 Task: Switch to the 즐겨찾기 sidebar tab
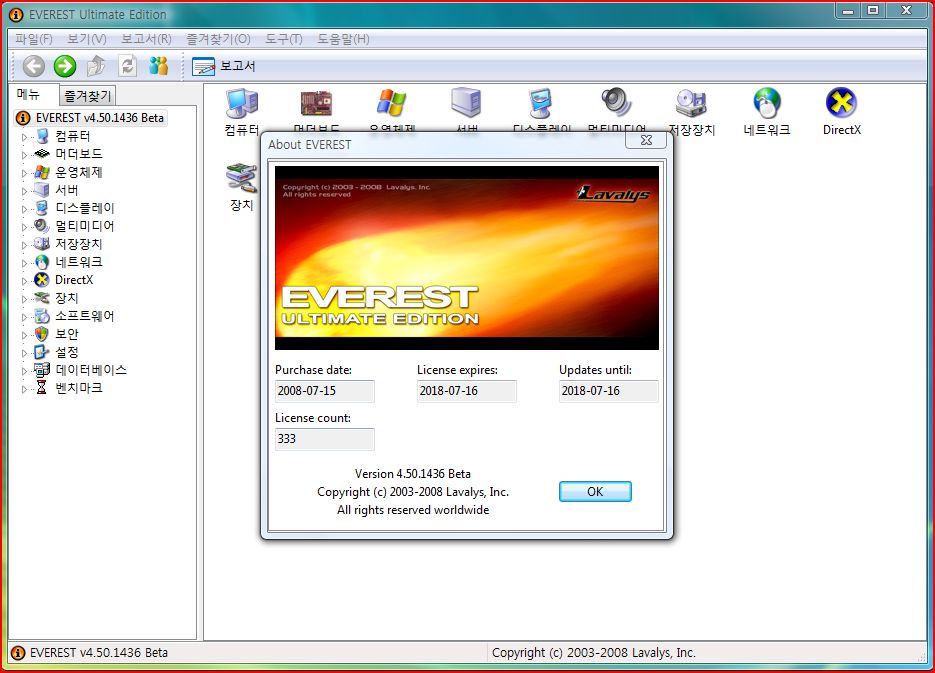coord(87,95)
